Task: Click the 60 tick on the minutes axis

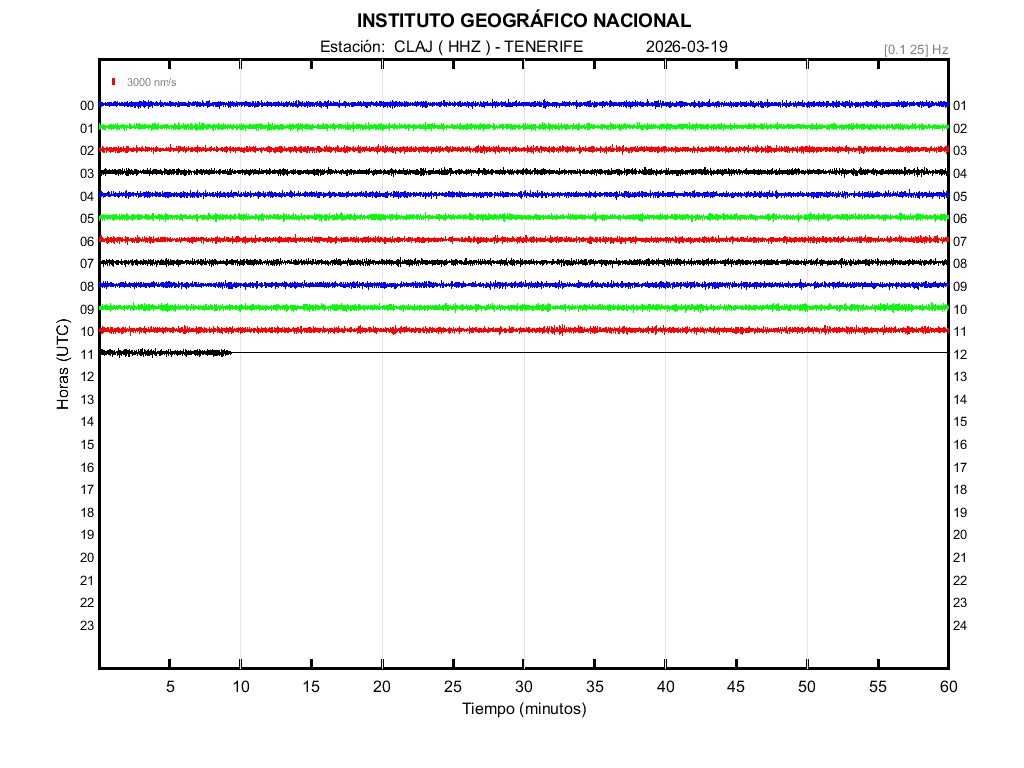Action: (x=947, y=687)
